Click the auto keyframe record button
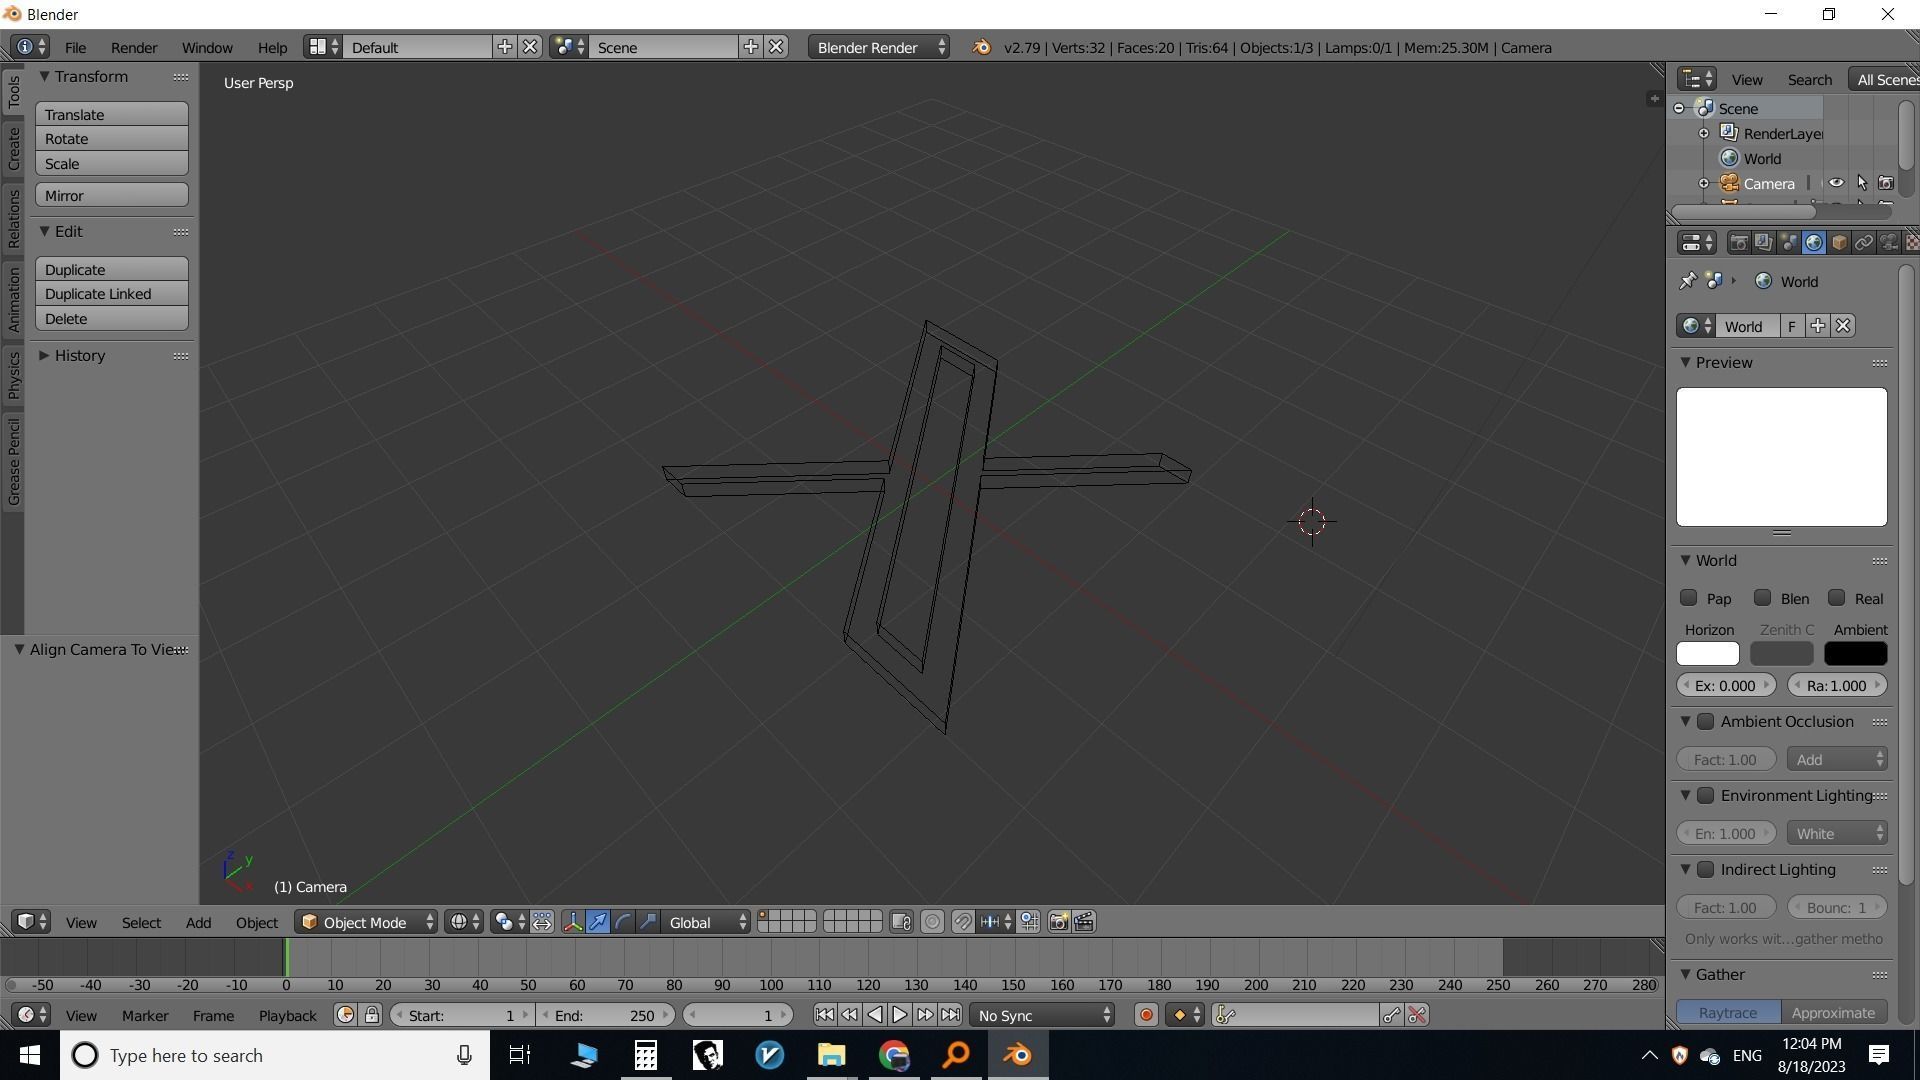The image size is (1920, 1080). 1146,1015
